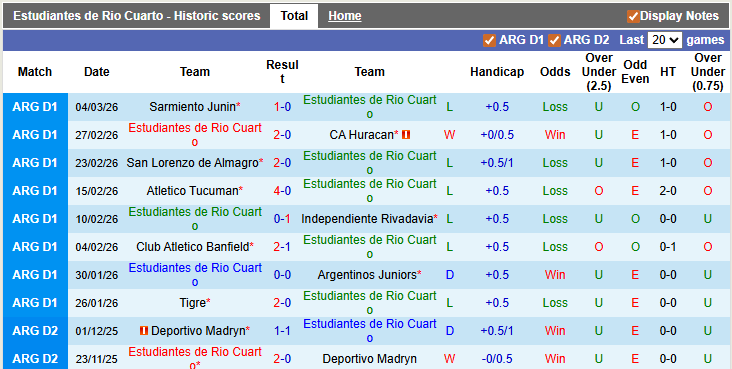Click red Estudiantes de Rio Cuarto in 27/02/26 row
Viewport: 732px width, 369px height.
(195, 135)
